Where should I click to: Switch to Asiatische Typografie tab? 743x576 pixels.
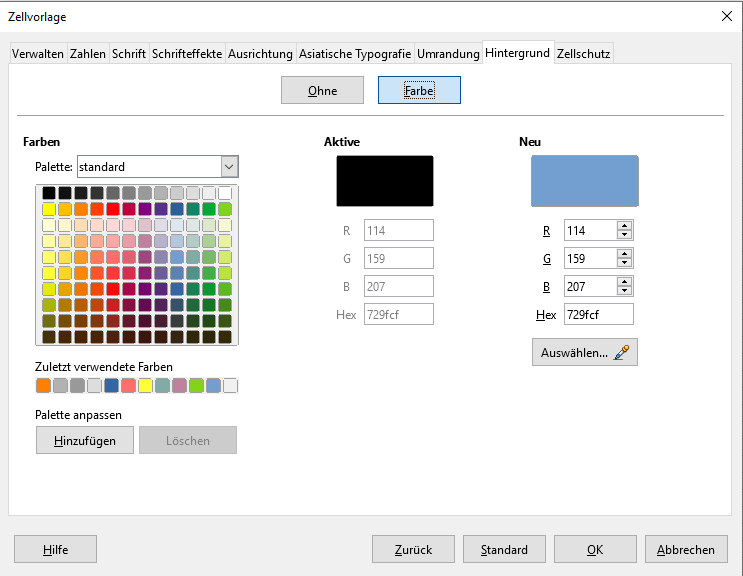tap(355, 54)
